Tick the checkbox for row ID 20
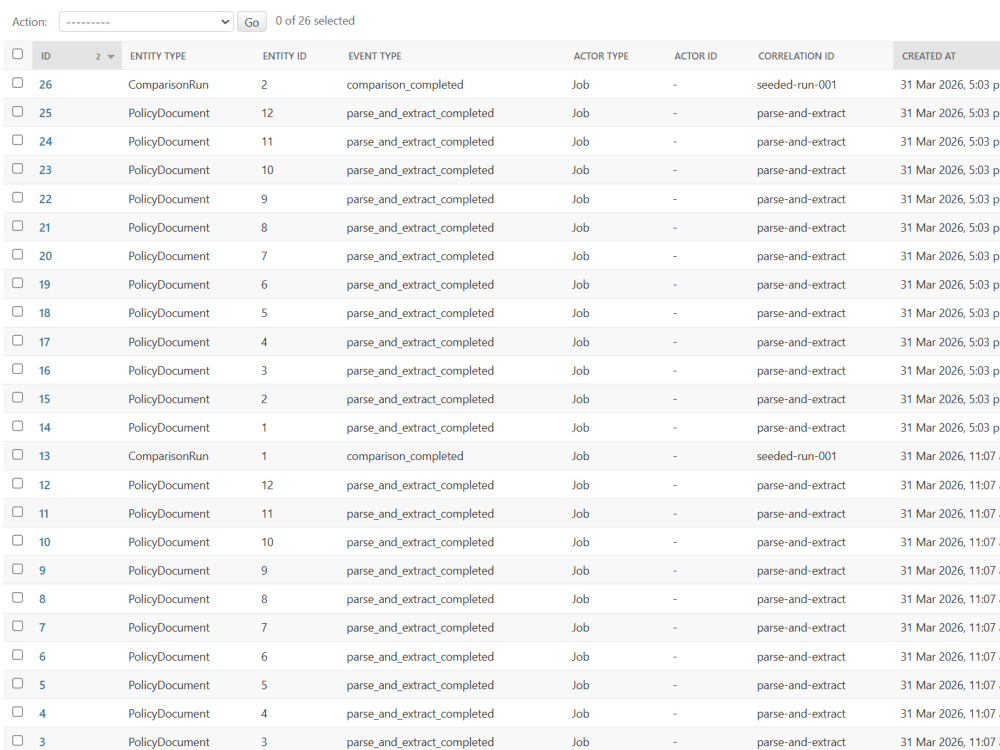 click(x=18, y=254)
